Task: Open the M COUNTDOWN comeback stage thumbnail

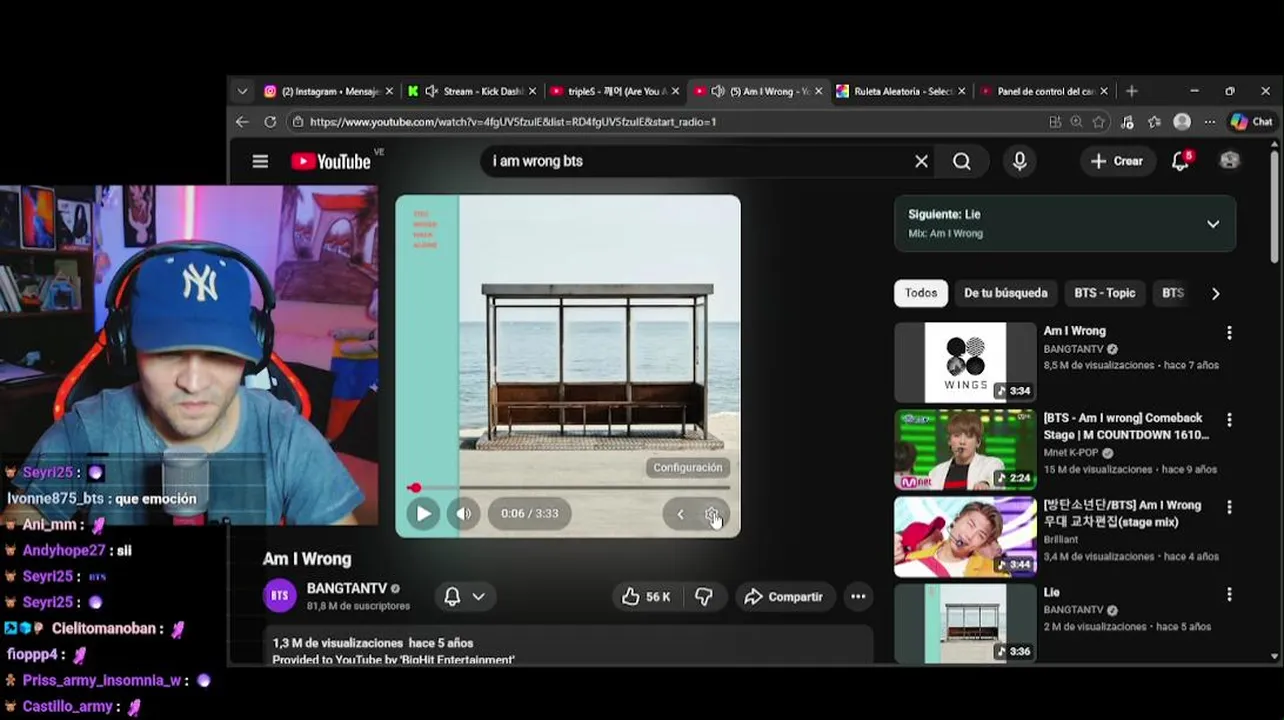Action: click(965, 449)
